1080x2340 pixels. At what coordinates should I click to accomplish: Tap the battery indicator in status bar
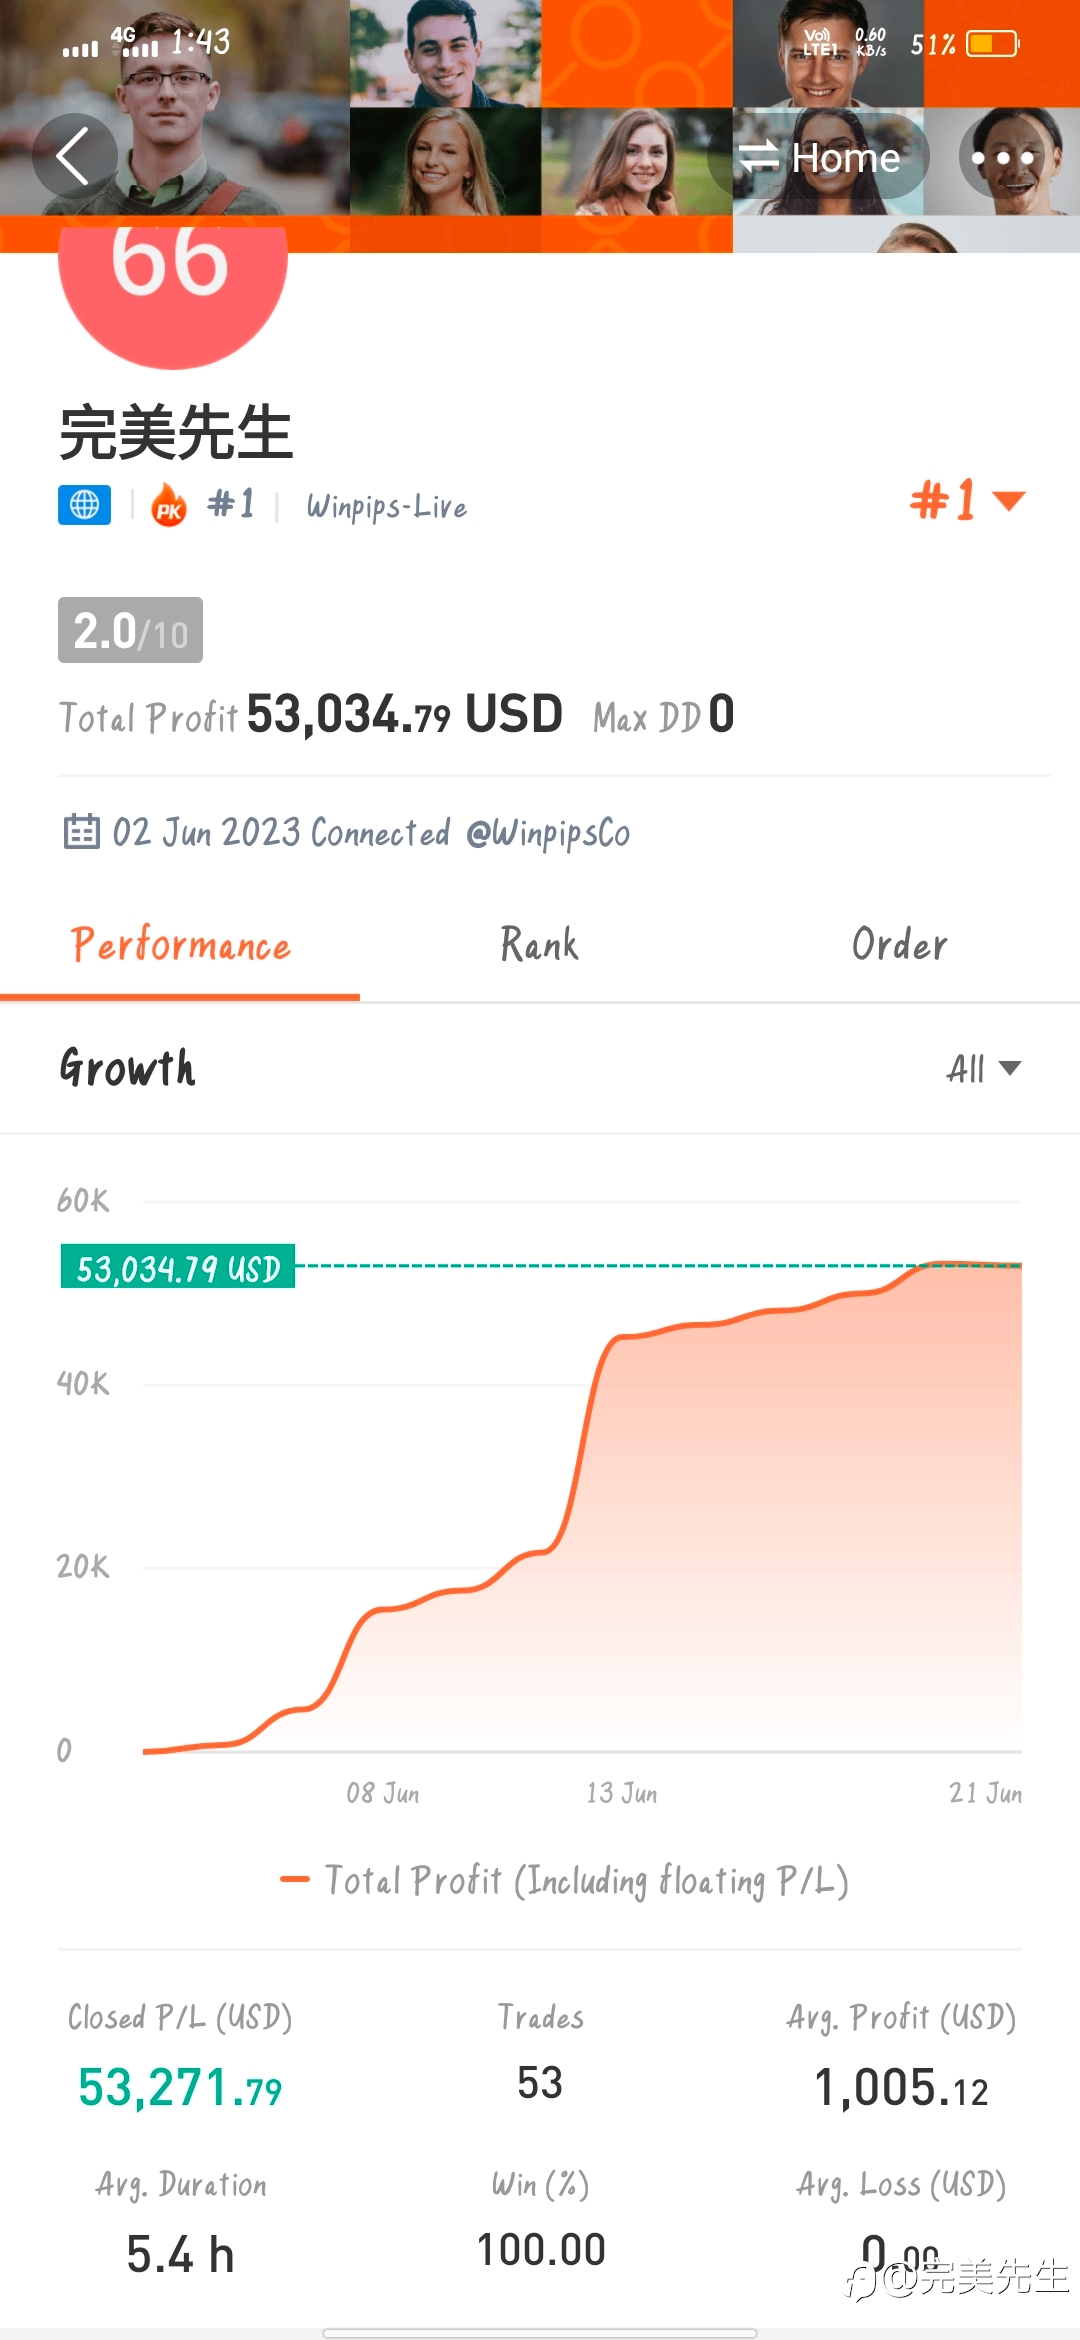coord(992,44)
